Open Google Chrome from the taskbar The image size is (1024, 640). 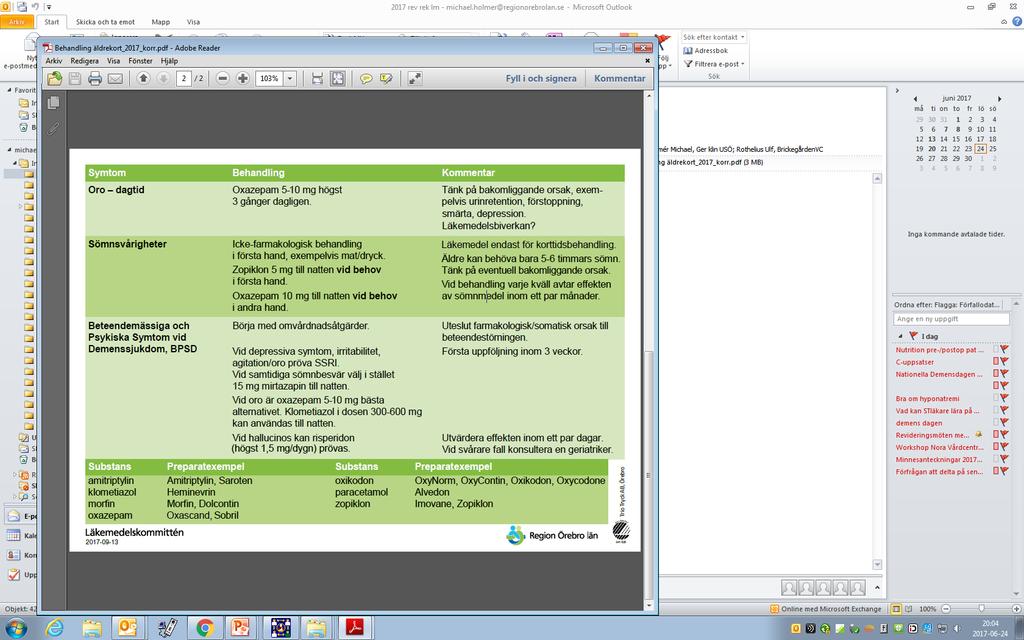pos(204,628)
